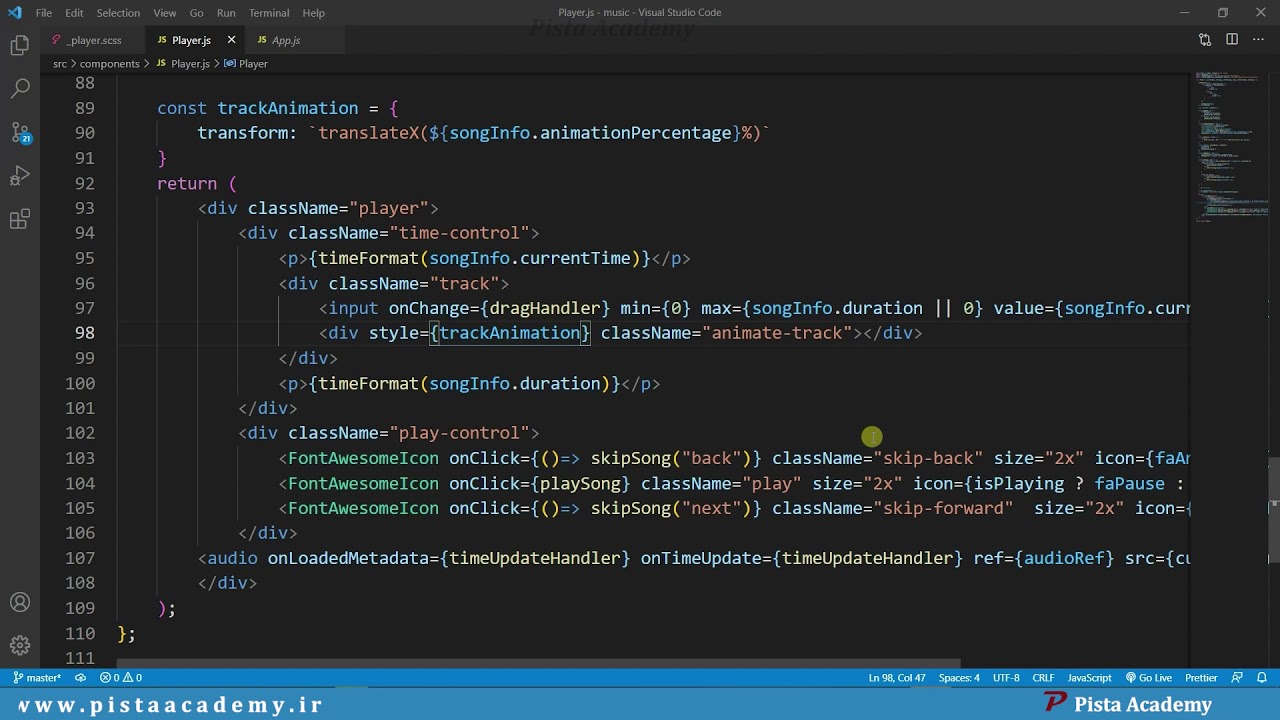
Task: Click the VS Code logo icon
Action: 14,13
